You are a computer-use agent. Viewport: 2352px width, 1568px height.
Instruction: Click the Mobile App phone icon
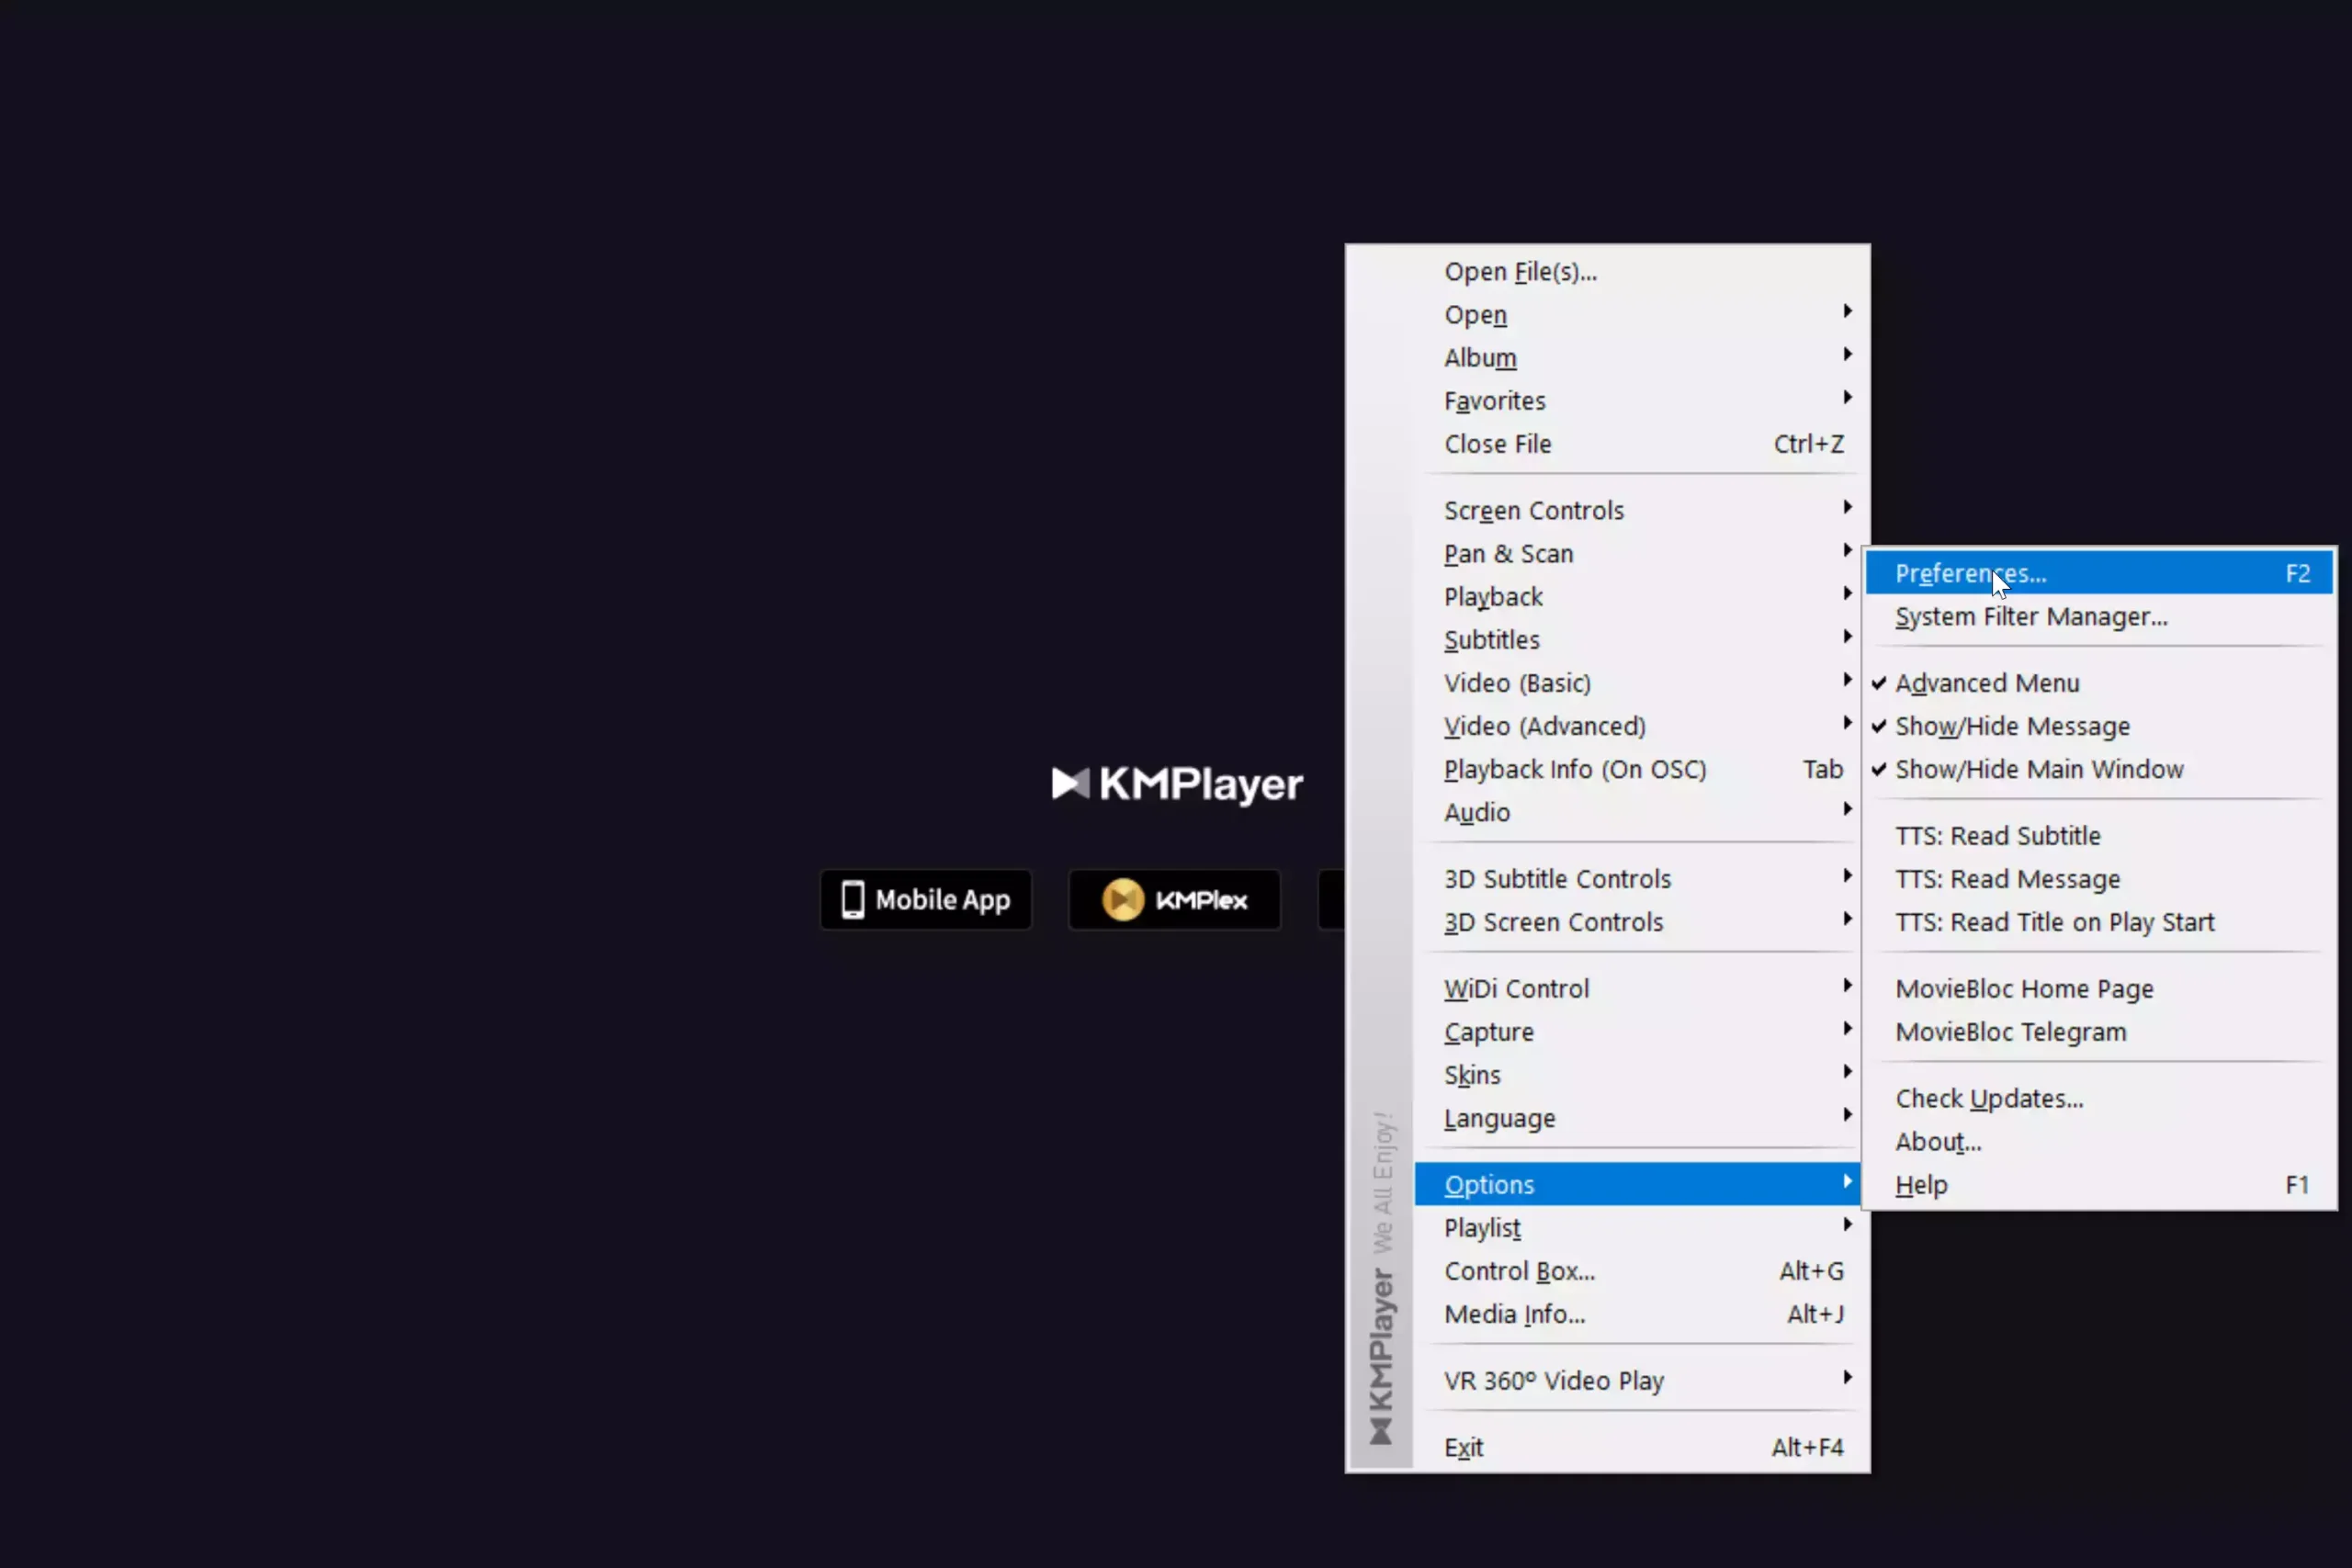pos(853,899)
